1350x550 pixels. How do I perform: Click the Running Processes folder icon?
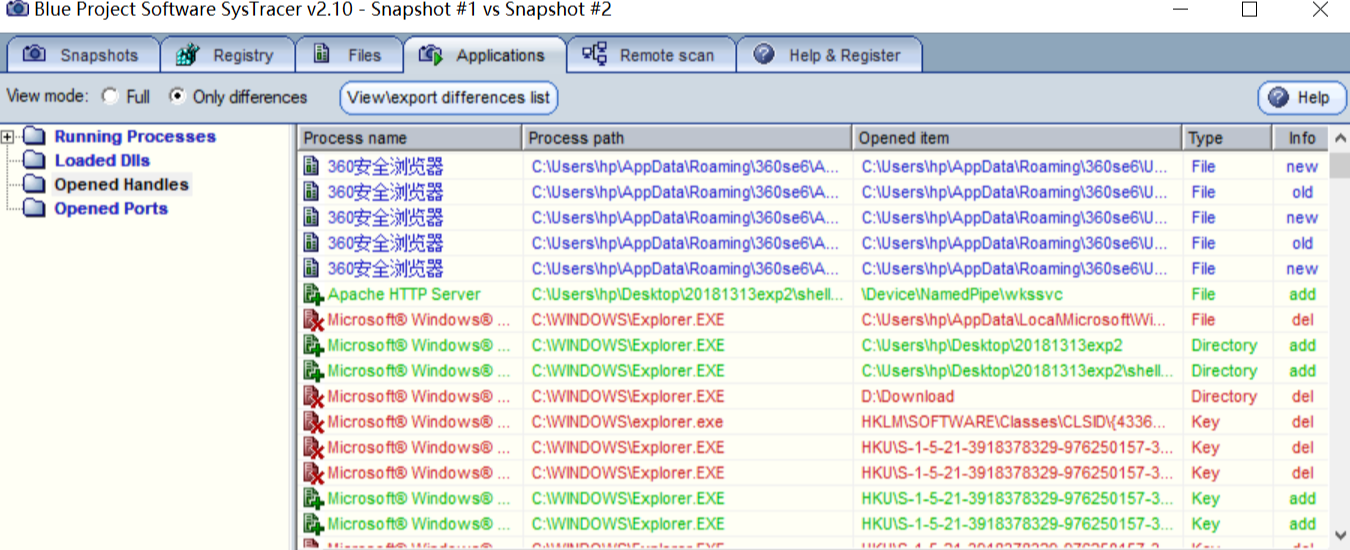click(35, 136)
